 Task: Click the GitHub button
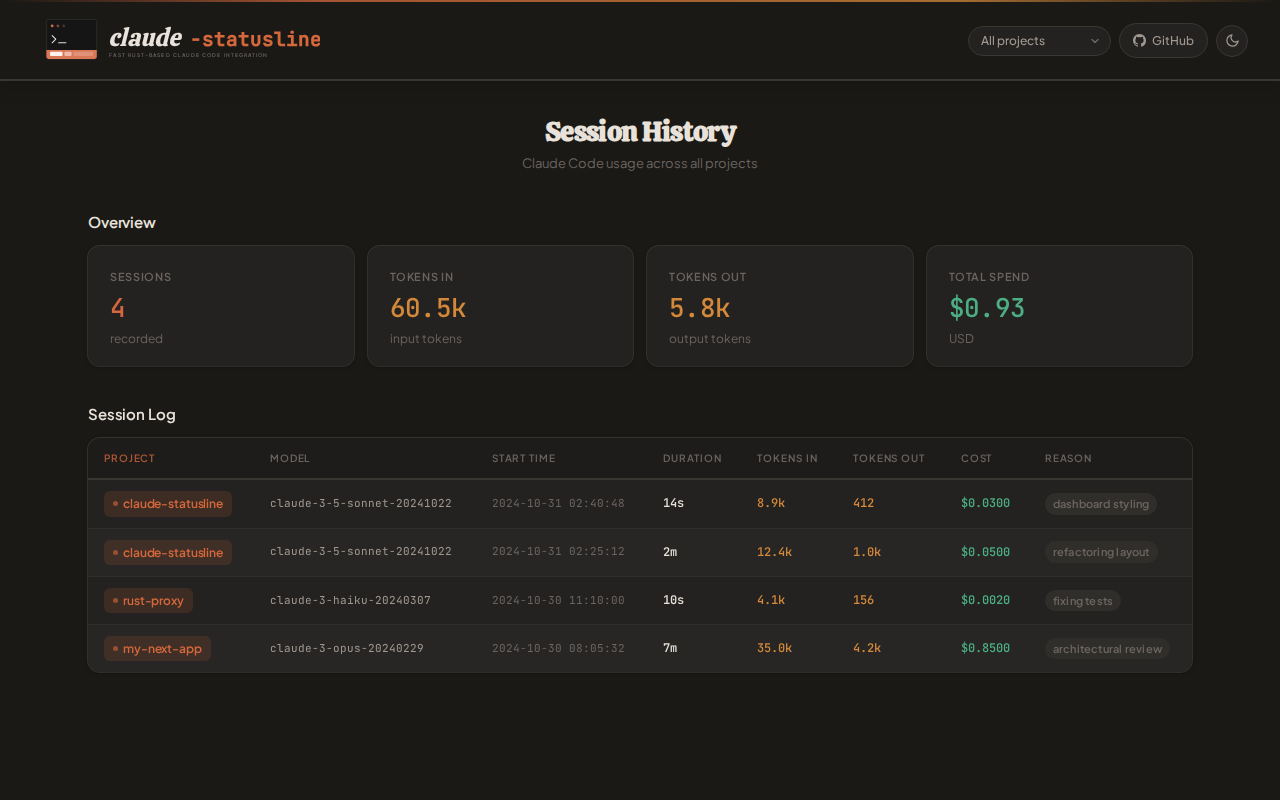click(x=1163, y=40)
